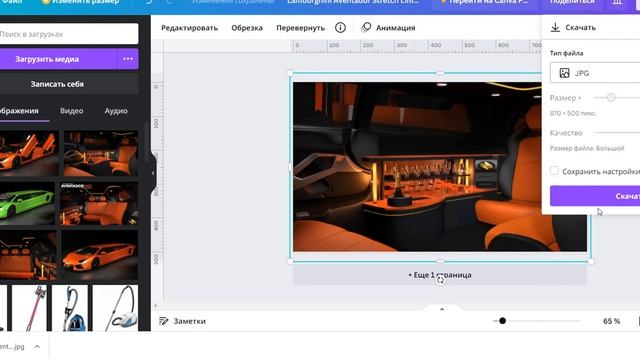Move the zoom slider knob
640x360 pixels.
(x=502, y=321)
